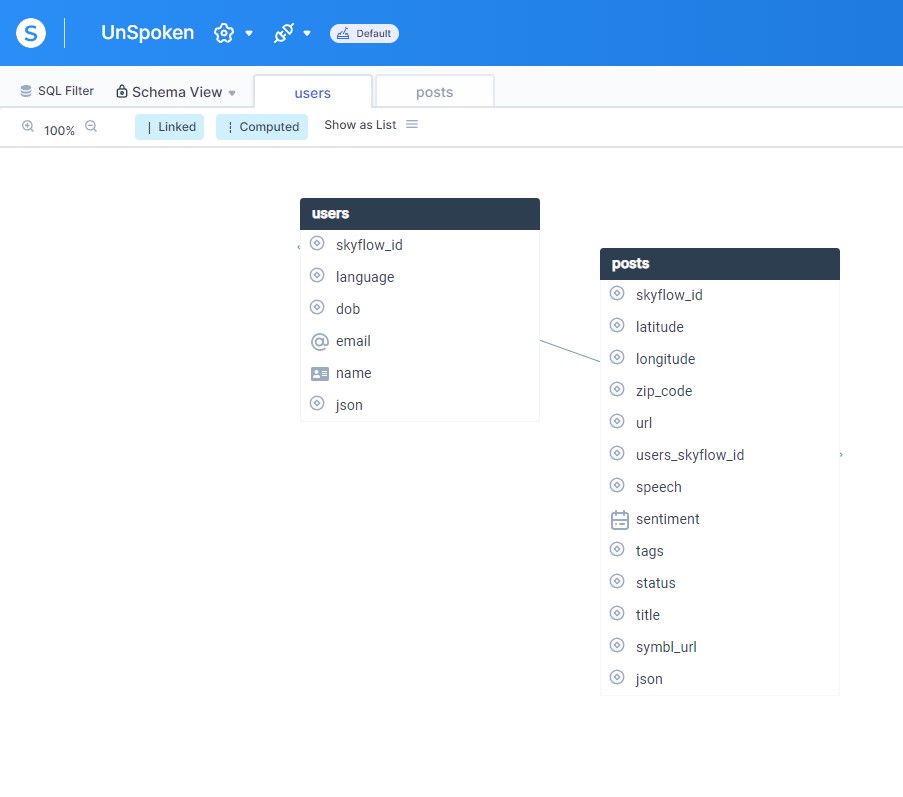This screenshot has width=903, height=797.
Task: Click the connection plug icon
Action: [x=284, y=33]
